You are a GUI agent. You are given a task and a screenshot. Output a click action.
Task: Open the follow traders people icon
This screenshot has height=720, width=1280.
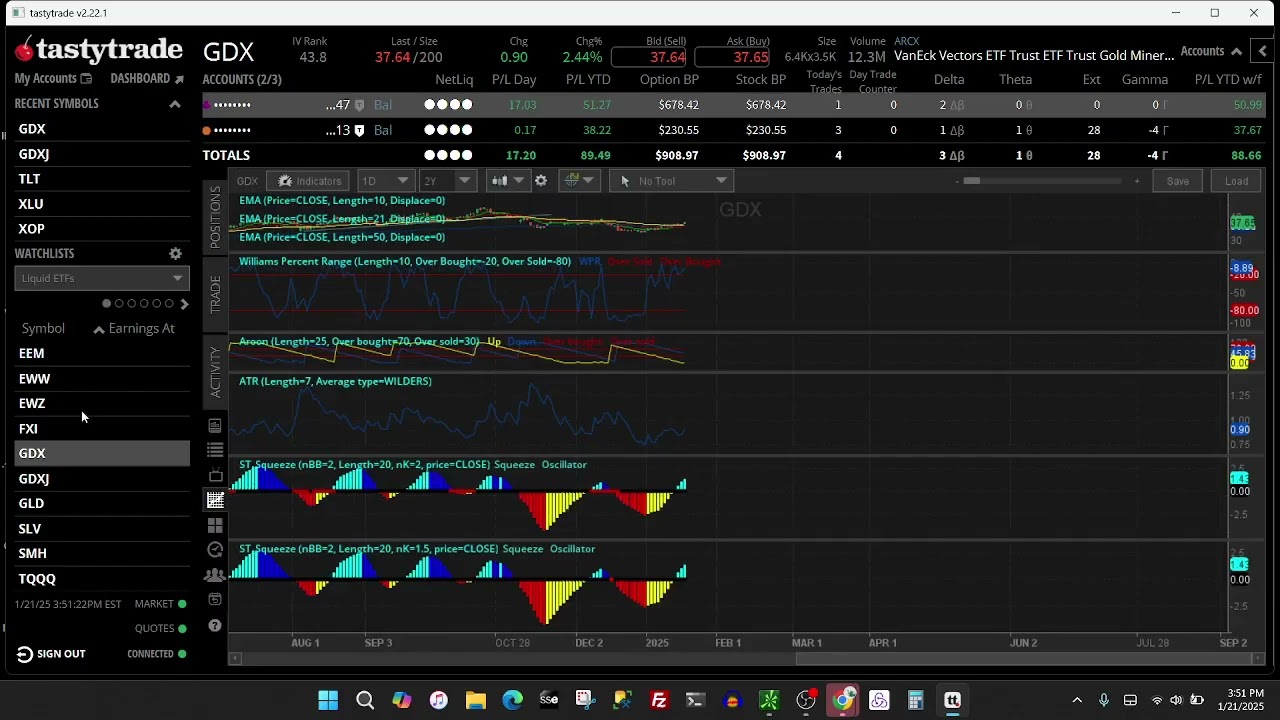click(215, 575)
